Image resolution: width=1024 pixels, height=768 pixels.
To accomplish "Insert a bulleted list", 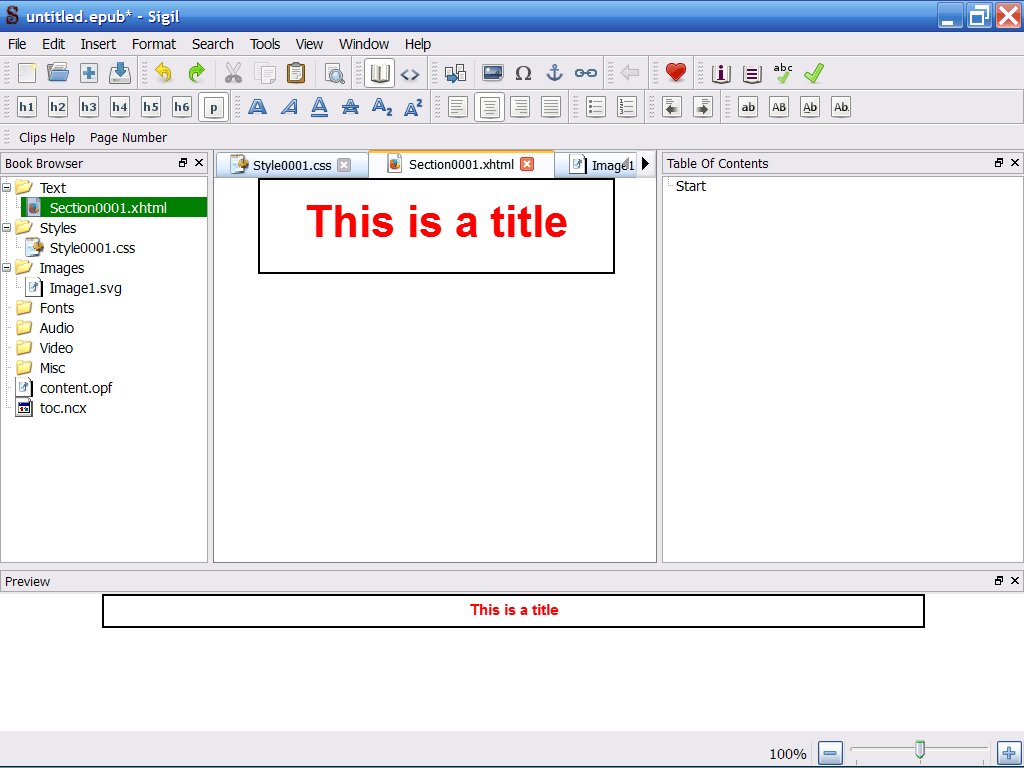I will pos(596,107).
